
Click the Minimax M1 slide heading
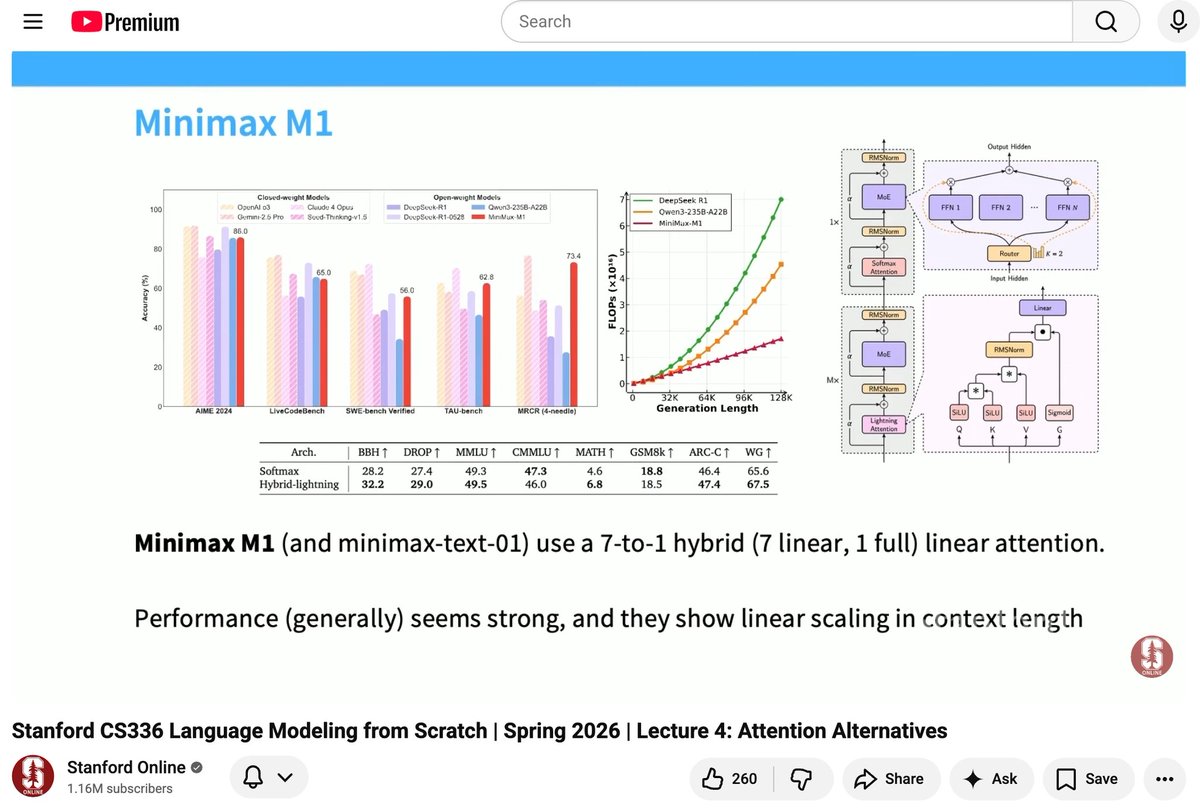coord(233,123)
